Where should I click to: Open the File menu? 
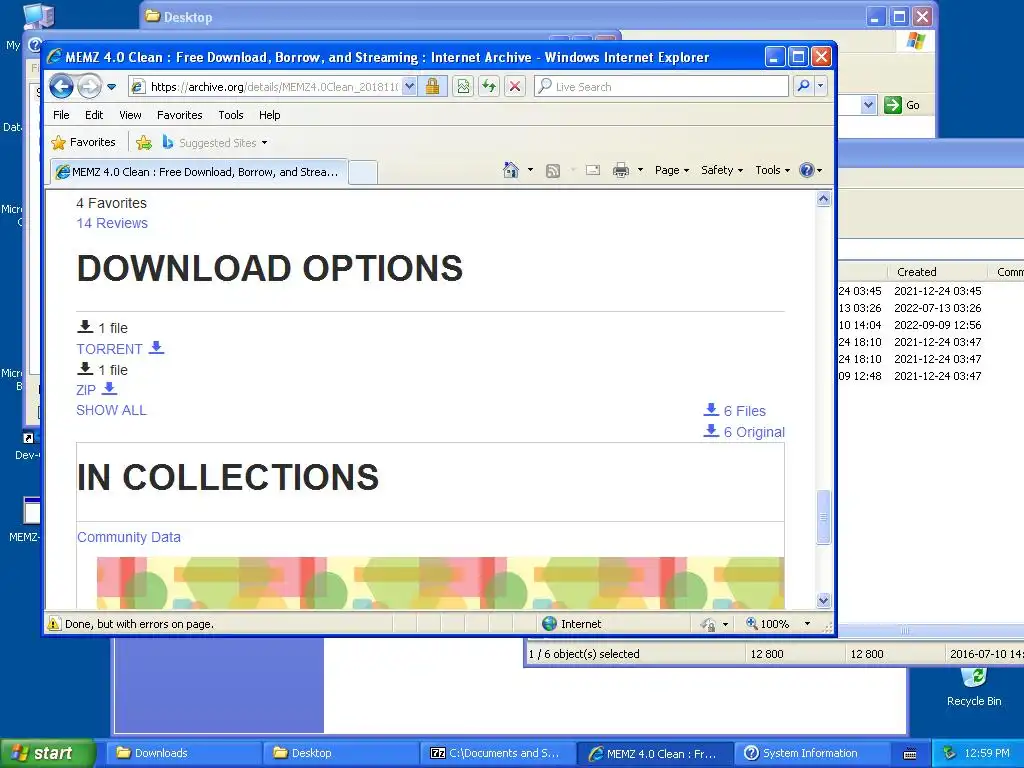point(61,115)
